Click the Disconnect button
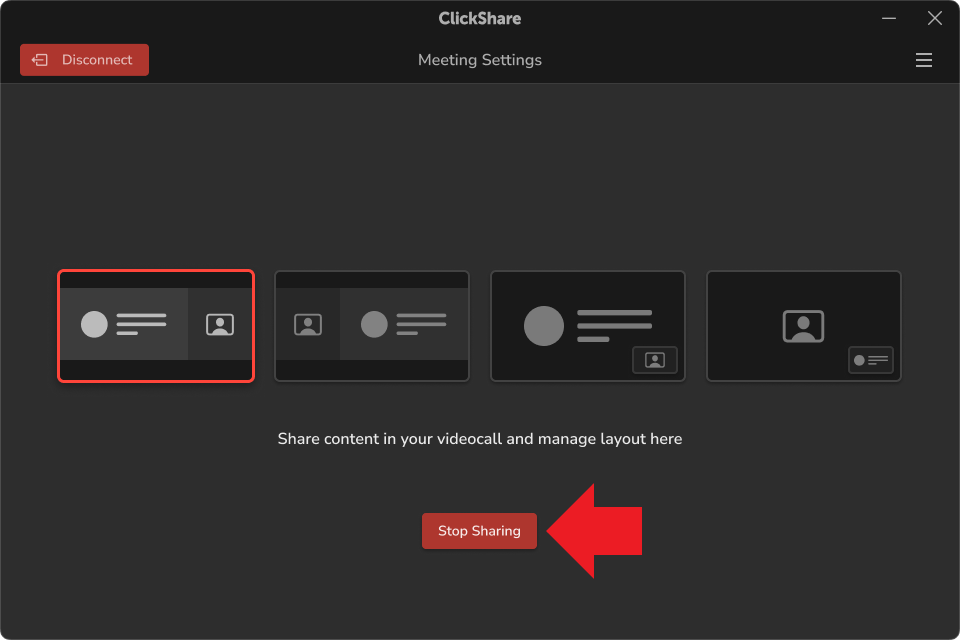 pos(84,60)
